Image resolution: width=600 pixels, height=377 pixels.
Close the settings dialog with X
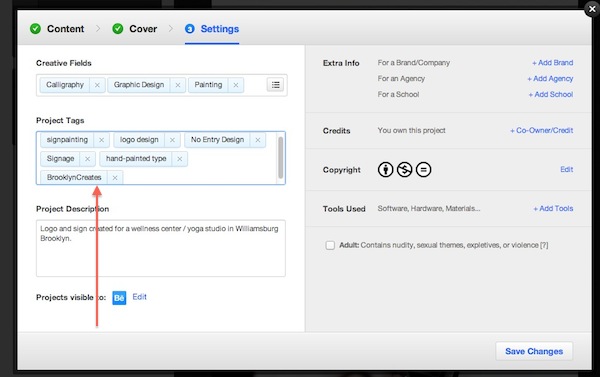point(592,8)
